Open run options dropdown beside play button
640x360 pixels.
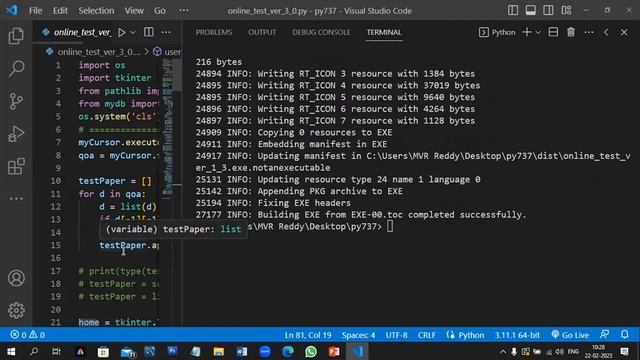[x=133, y=32]
